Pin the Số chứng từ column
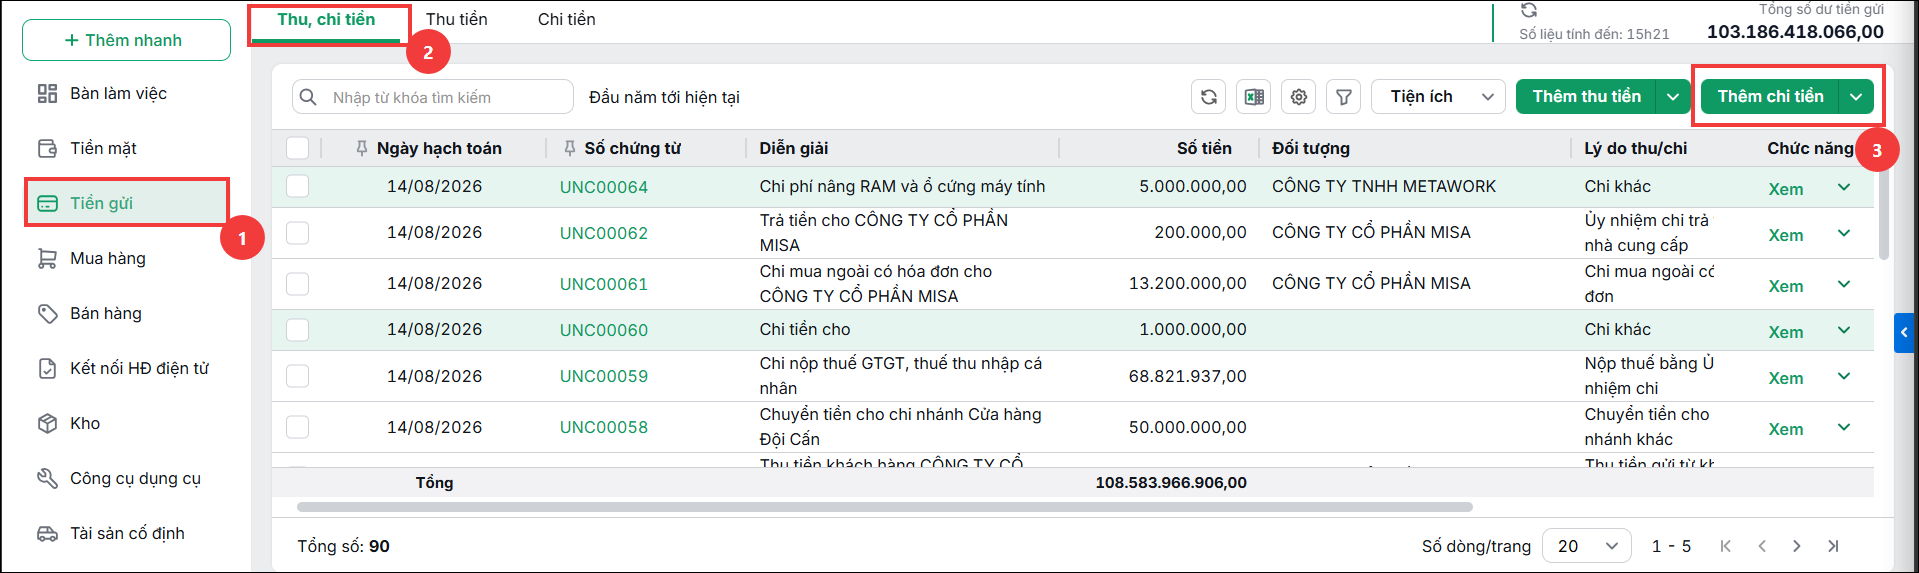1919x573 pixels. pos(569,148)
